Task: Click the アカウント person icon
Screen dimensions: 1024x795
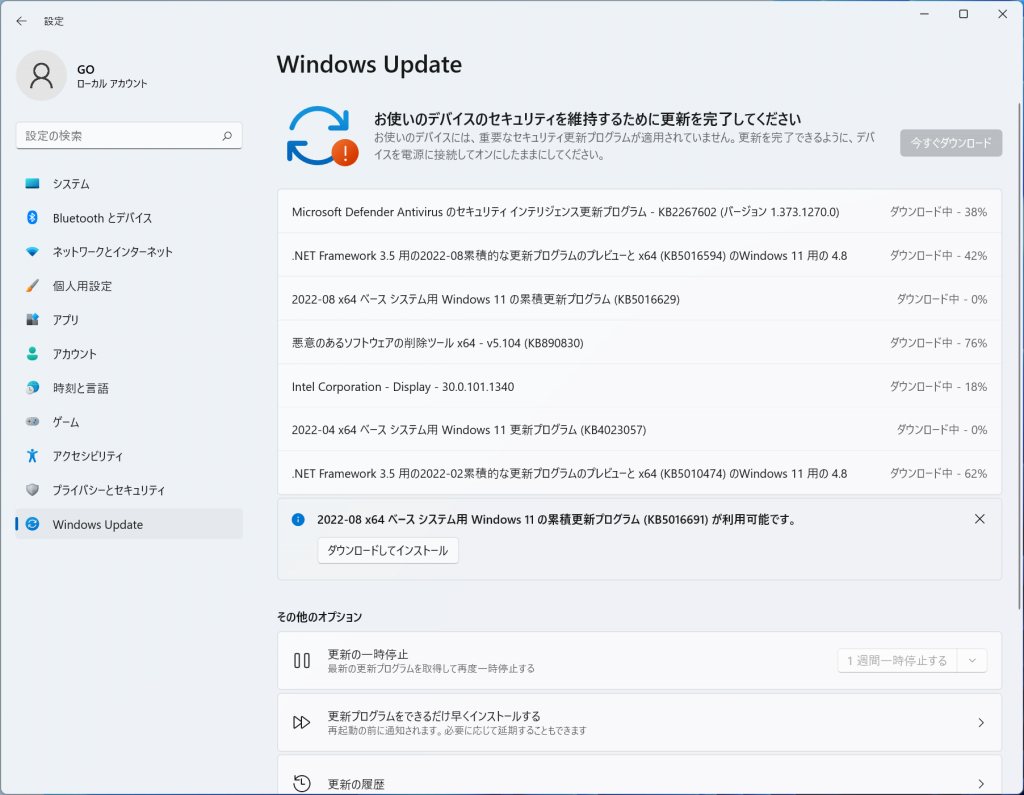Action: [x=32, y=353]
